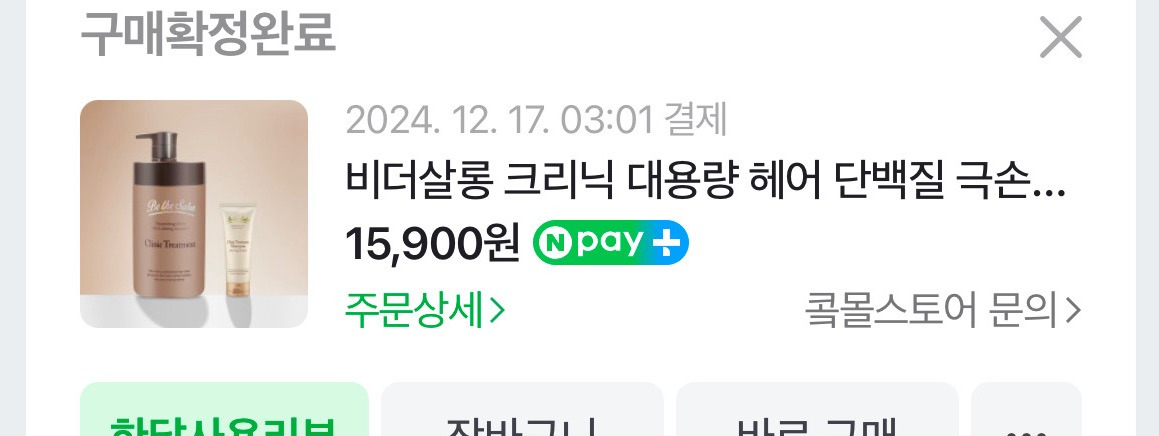Tap the large pump bottle in product image

(x=169, y=214)
